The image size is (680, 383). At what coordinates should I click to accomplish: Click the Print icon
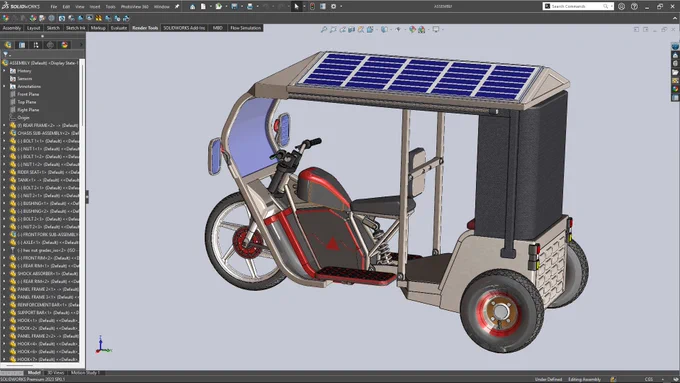(250, 7)
